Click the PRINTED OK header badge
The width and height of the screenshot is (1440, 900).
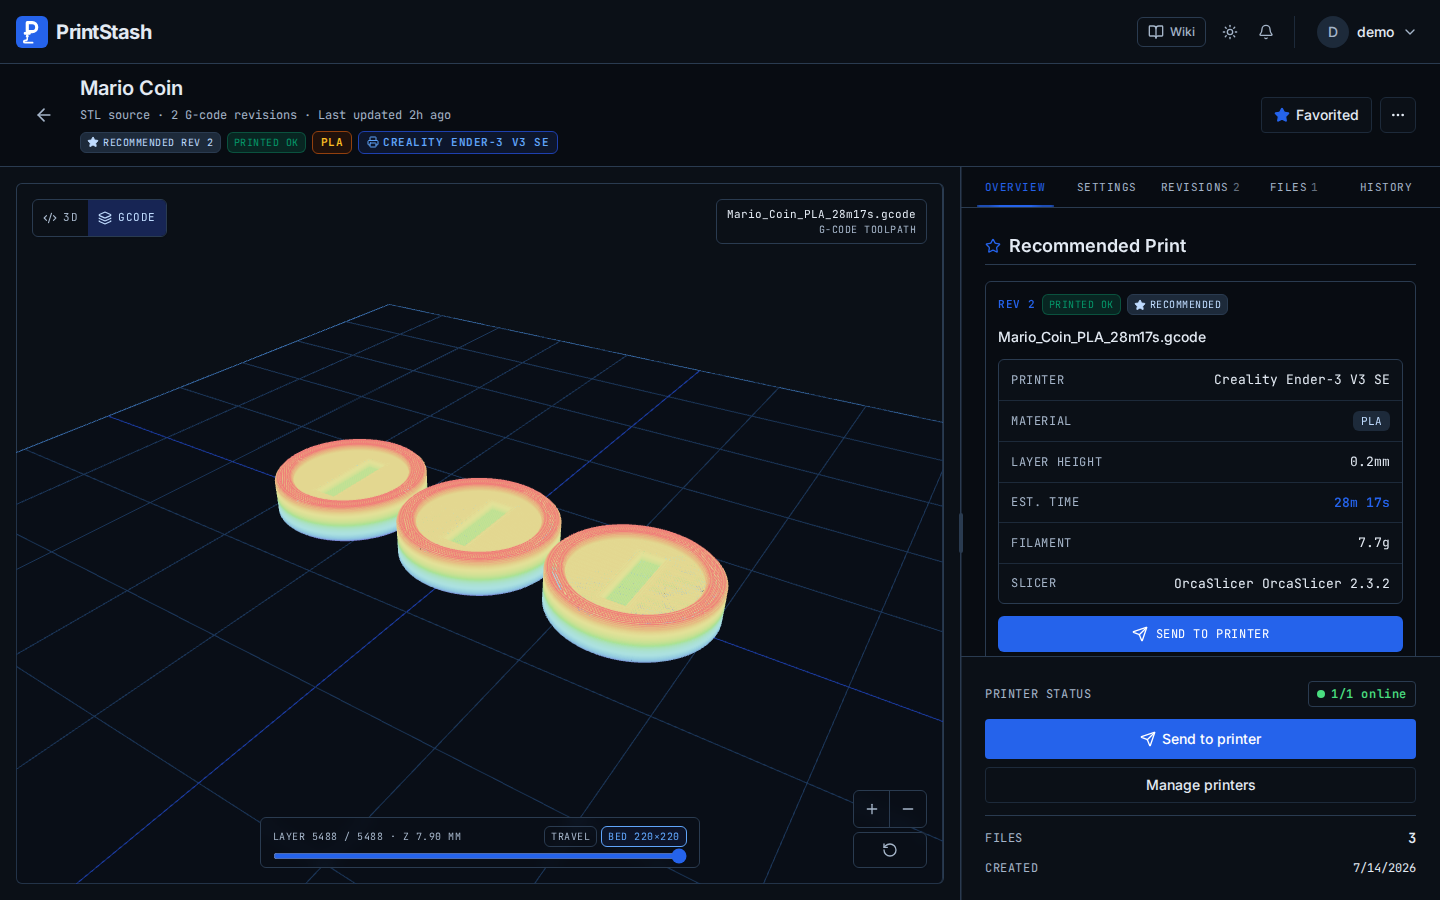pyautogui.click(x=266, y=143)
